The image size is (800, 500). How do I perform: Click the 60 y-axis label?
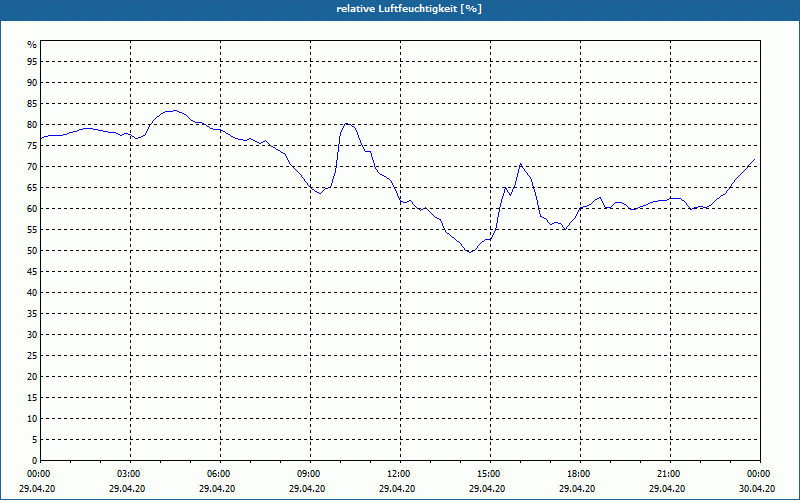pyautogui.click(x=32, y=209)
